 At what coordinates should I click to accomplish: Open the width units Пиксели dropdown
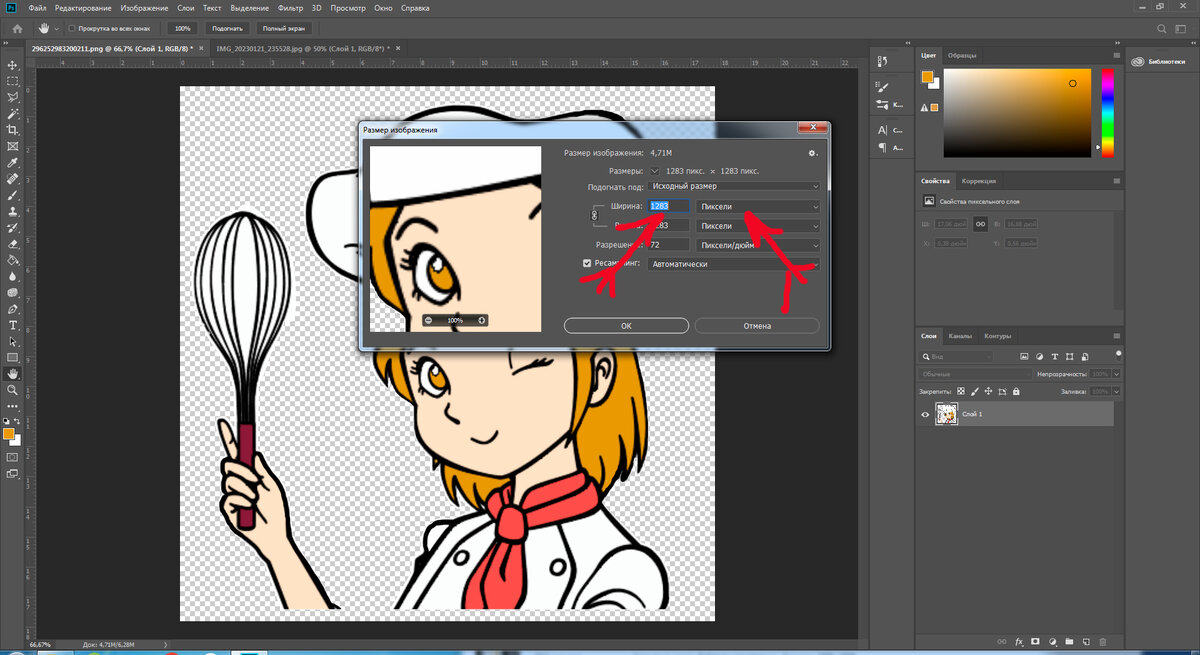[x=758, y=206]
